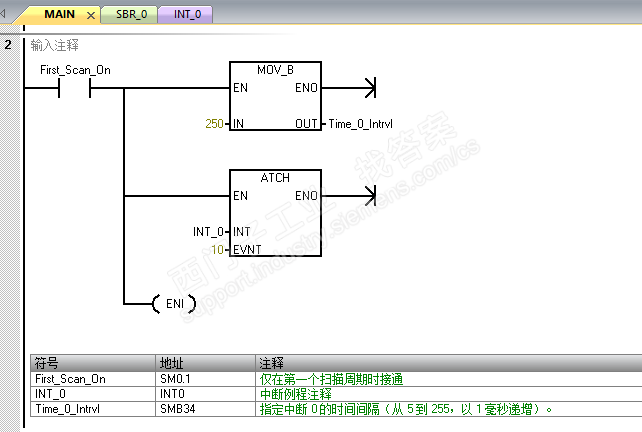Close the MAIN tab with X
This screenshot has width=642, height=432.
(x=91, y=16)
